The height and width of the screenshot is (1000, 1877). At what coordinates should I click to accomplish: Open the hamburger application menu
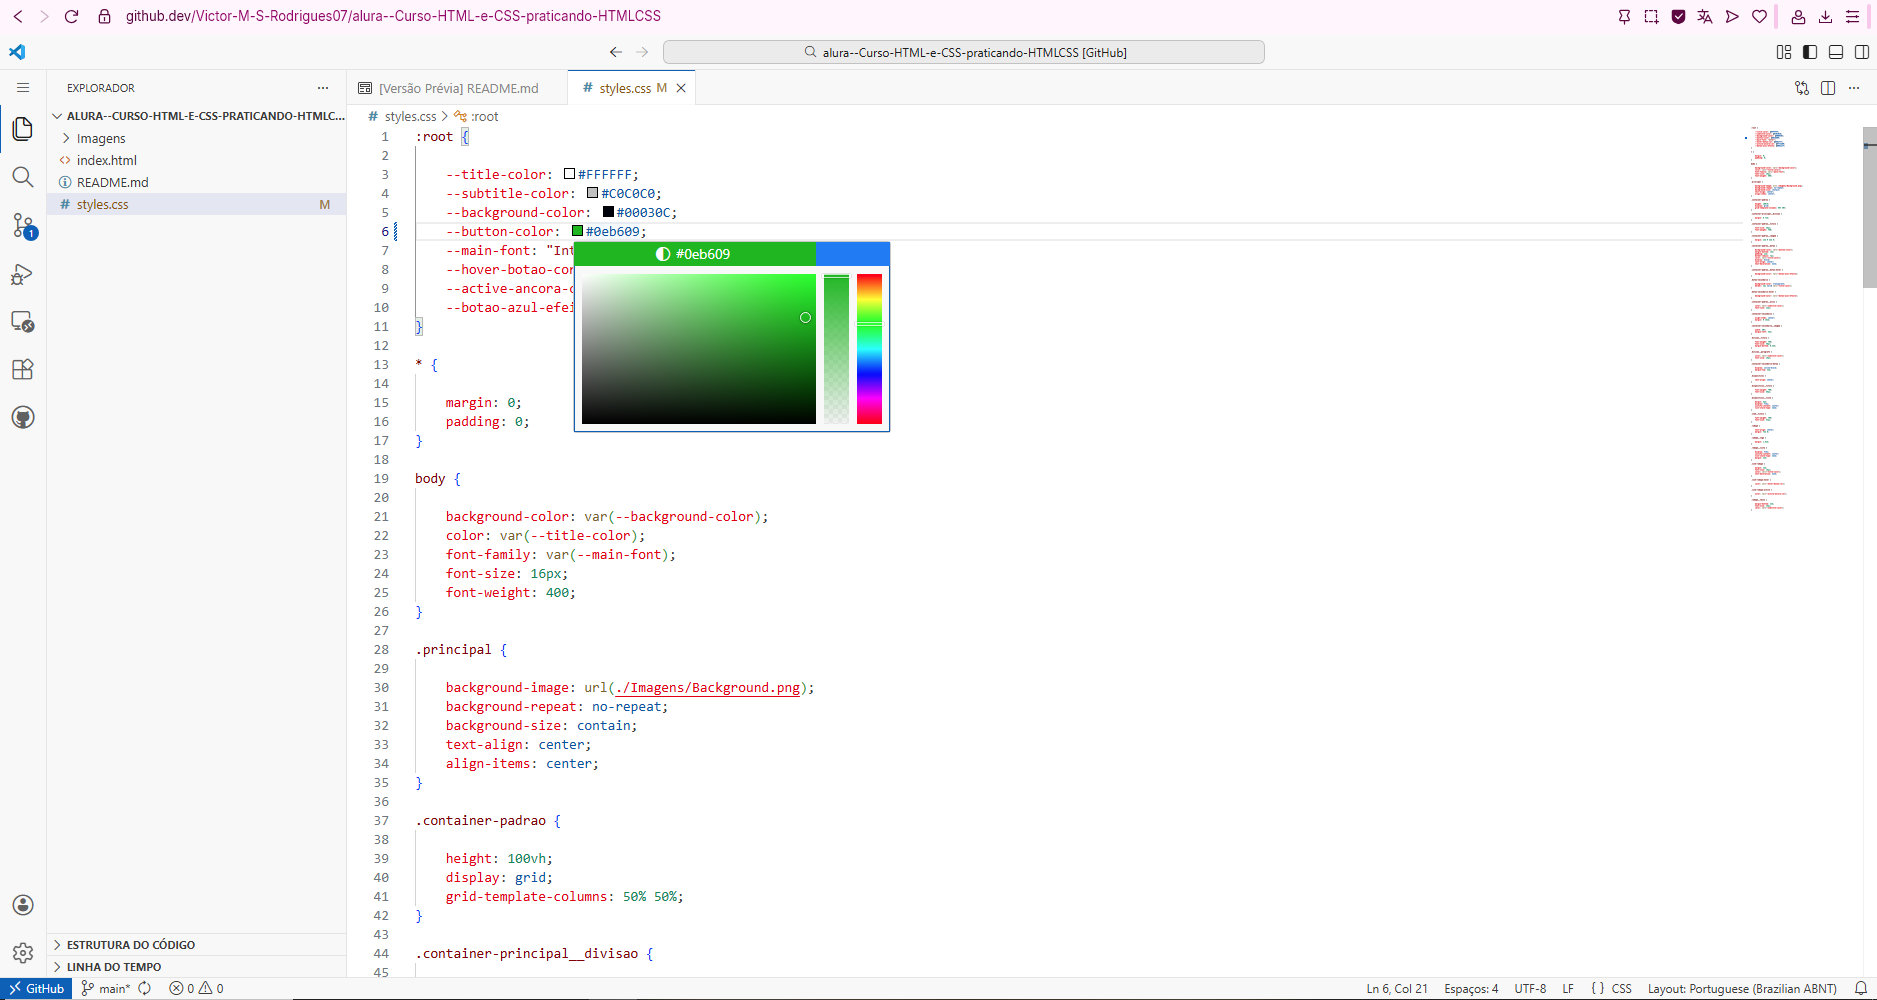[x=23, y=88]
